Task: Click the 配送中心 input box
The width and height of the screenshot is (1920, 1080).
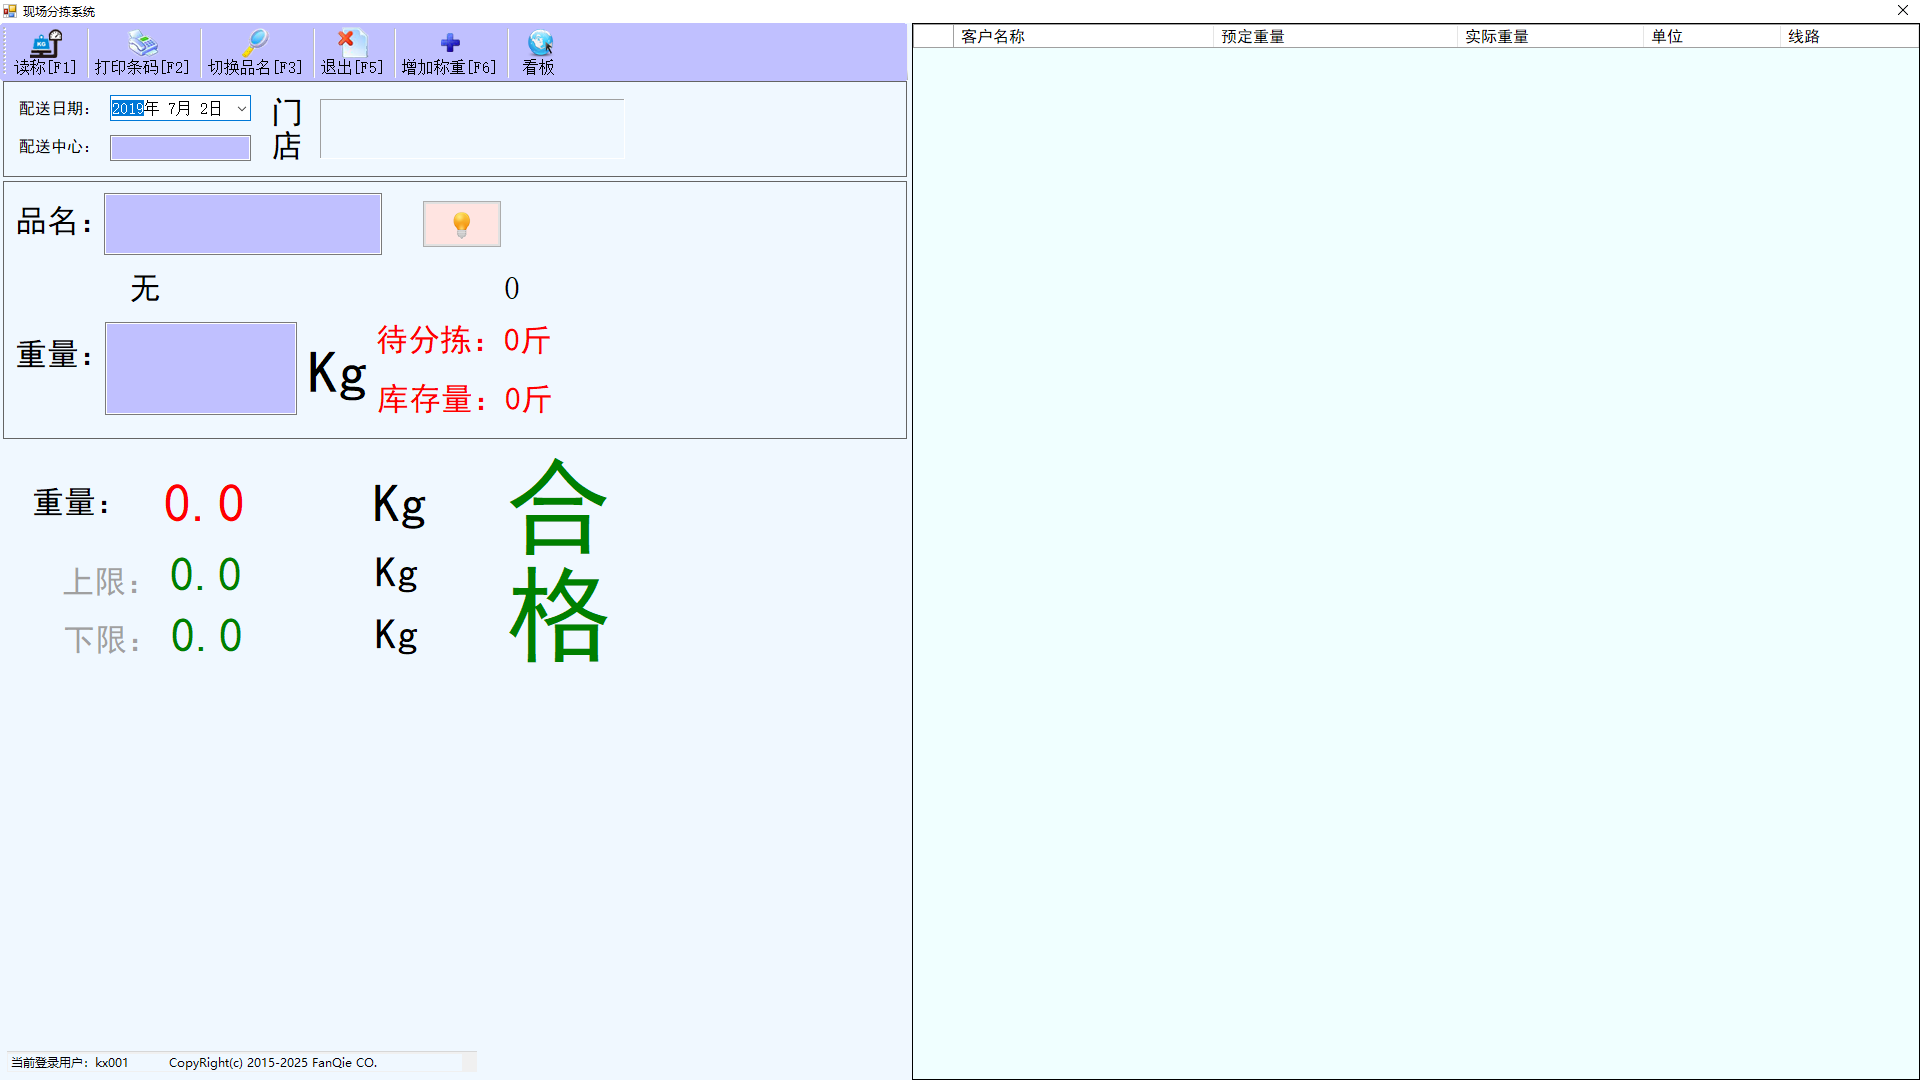Action: click(x=180, y=148)
